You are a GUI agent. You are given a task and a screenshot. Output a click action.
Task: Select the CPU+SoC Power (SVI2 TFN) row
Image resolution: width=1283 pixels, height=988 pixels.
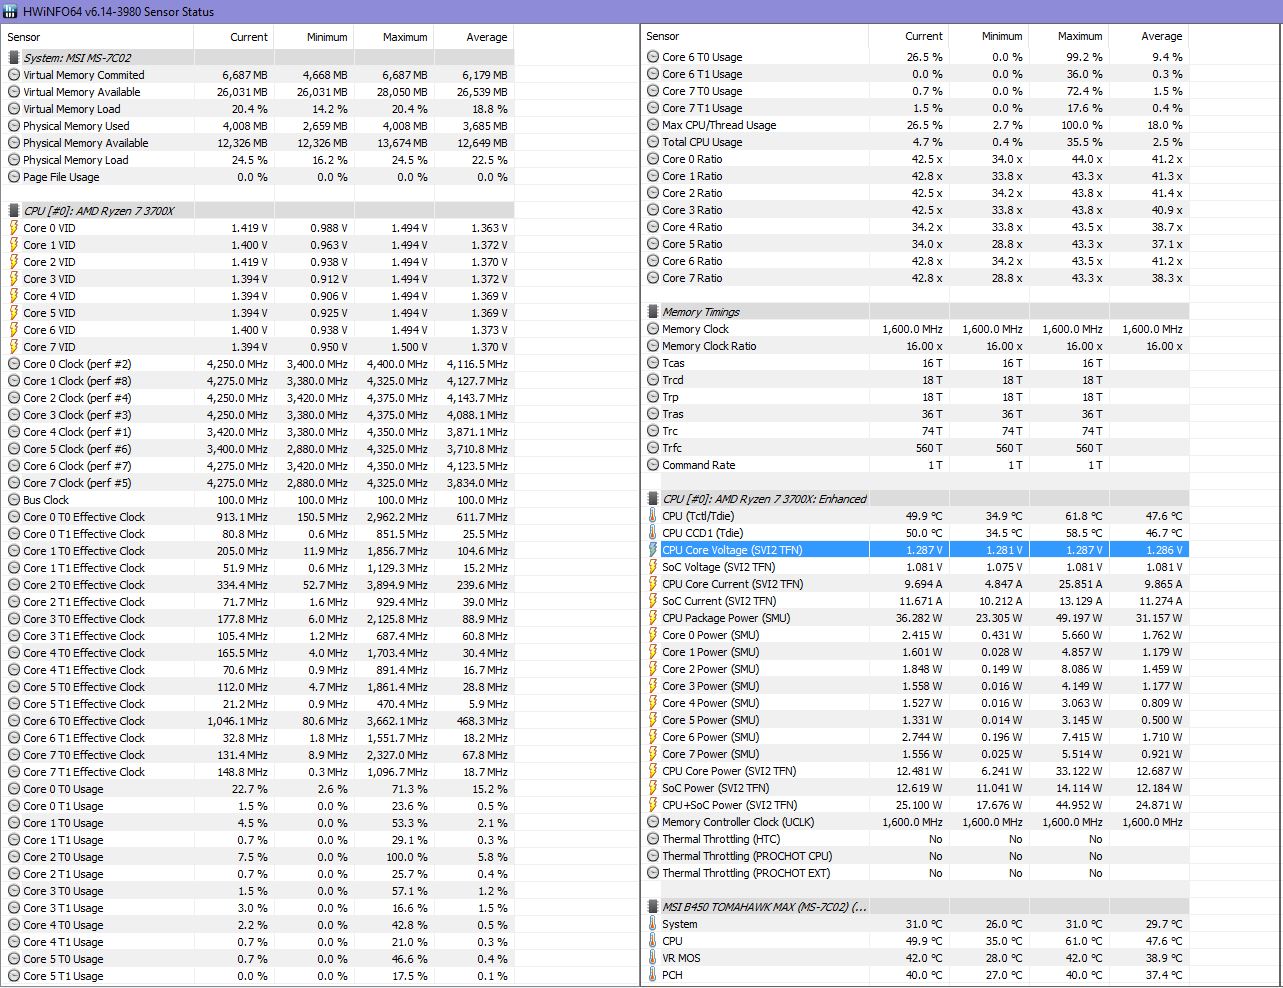point(915,805)
